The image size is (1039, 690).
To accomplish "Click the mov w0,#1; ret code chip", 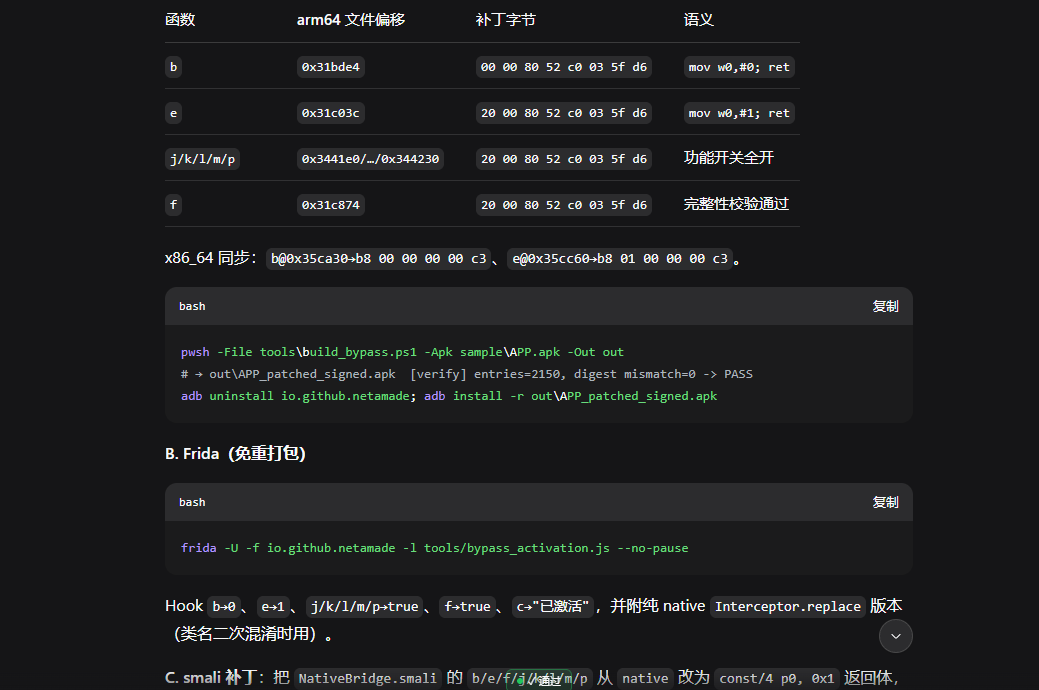I will pyautogui.click(x=739, y=113).
